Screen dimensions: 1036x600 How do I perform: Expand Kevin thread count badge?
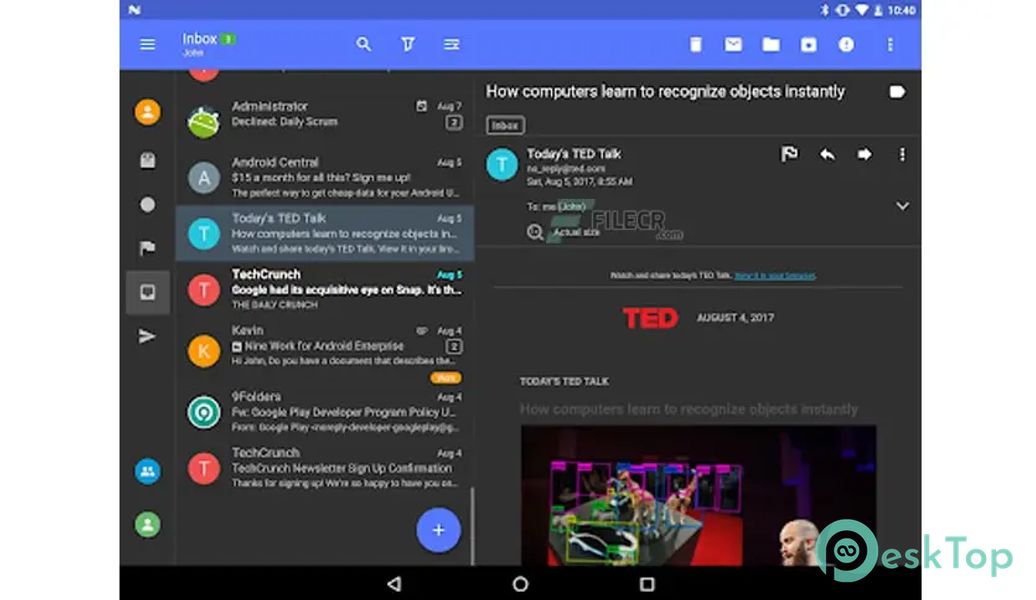click(453, 346)
